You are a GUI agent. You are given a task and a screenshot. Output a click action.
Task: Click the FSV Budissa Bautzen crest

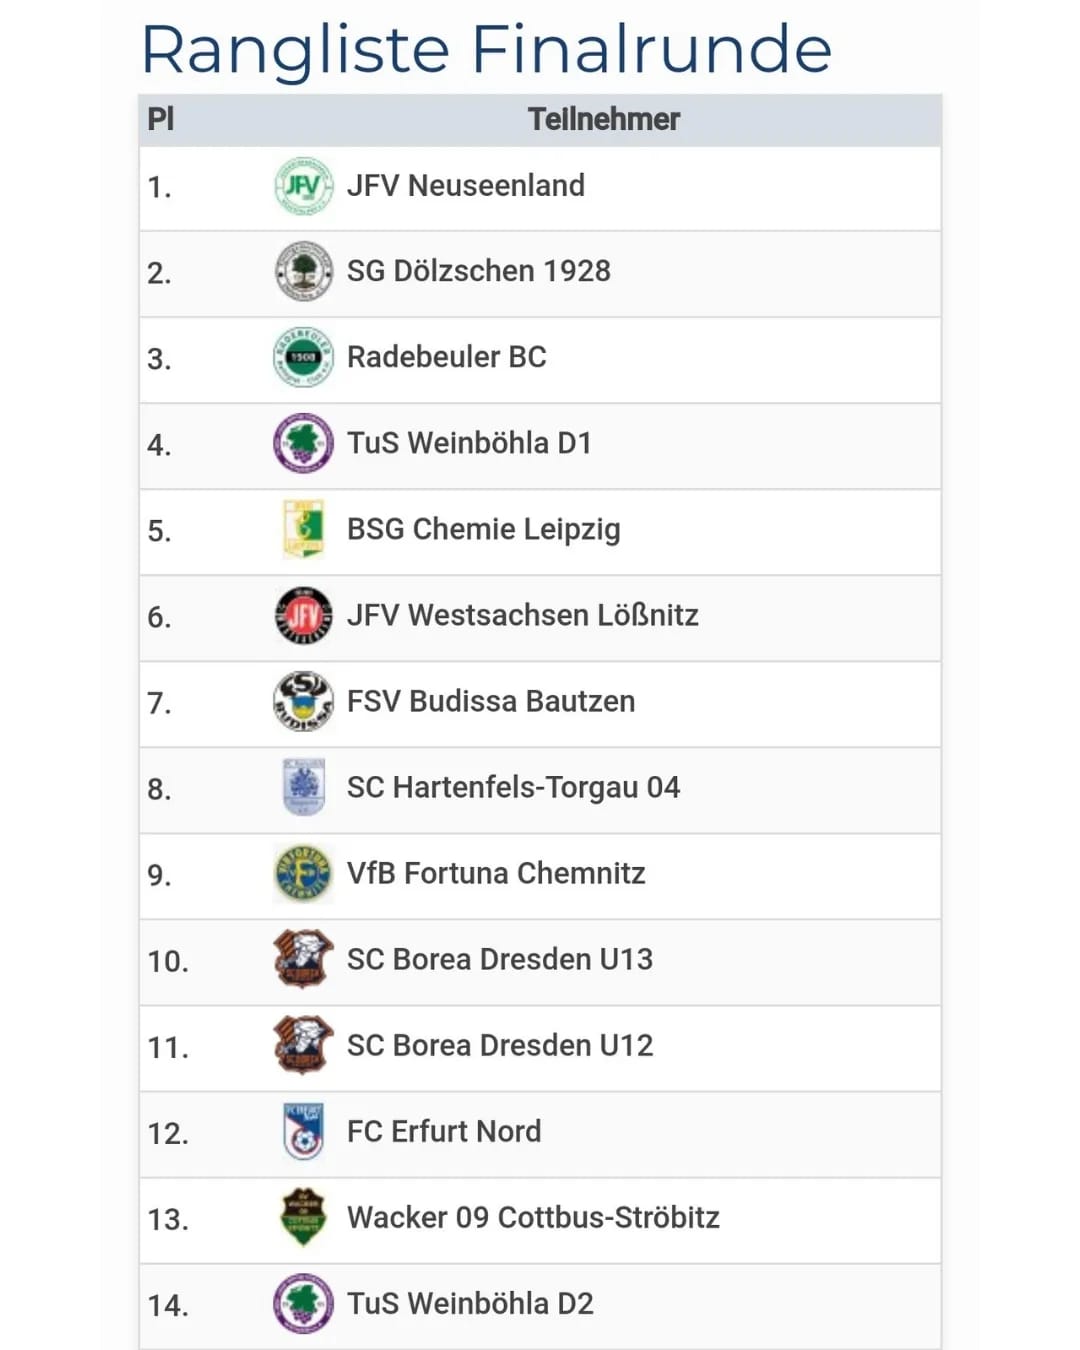click(x=303, y=702)
